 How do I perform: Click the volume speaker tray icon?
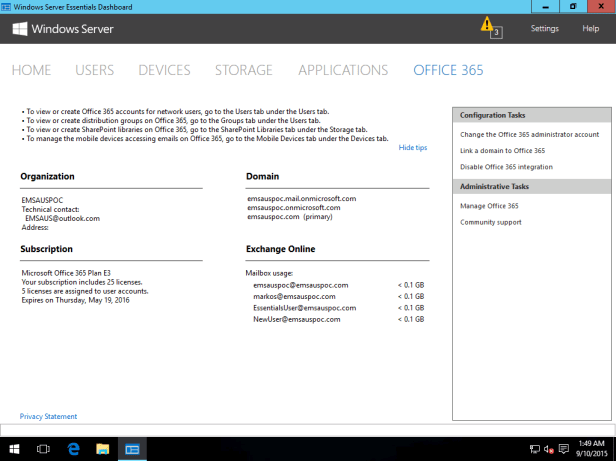pos(549,450)
